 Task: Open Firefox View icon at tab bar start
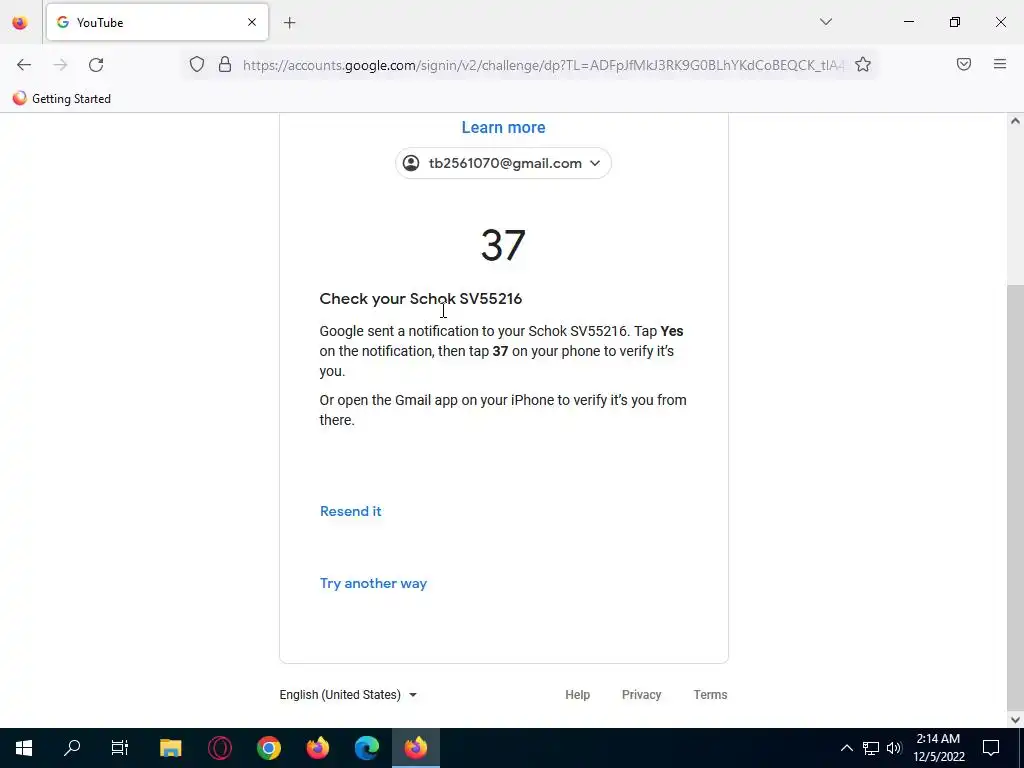click(x=20, y=23)
